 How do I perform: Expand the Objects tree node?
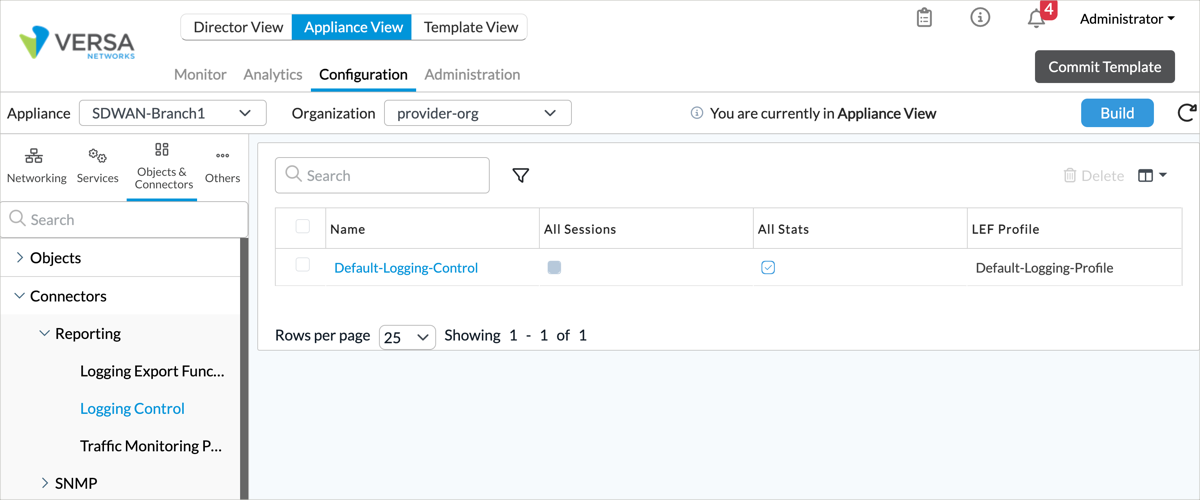pyautogui.click(x=20, y=258)
